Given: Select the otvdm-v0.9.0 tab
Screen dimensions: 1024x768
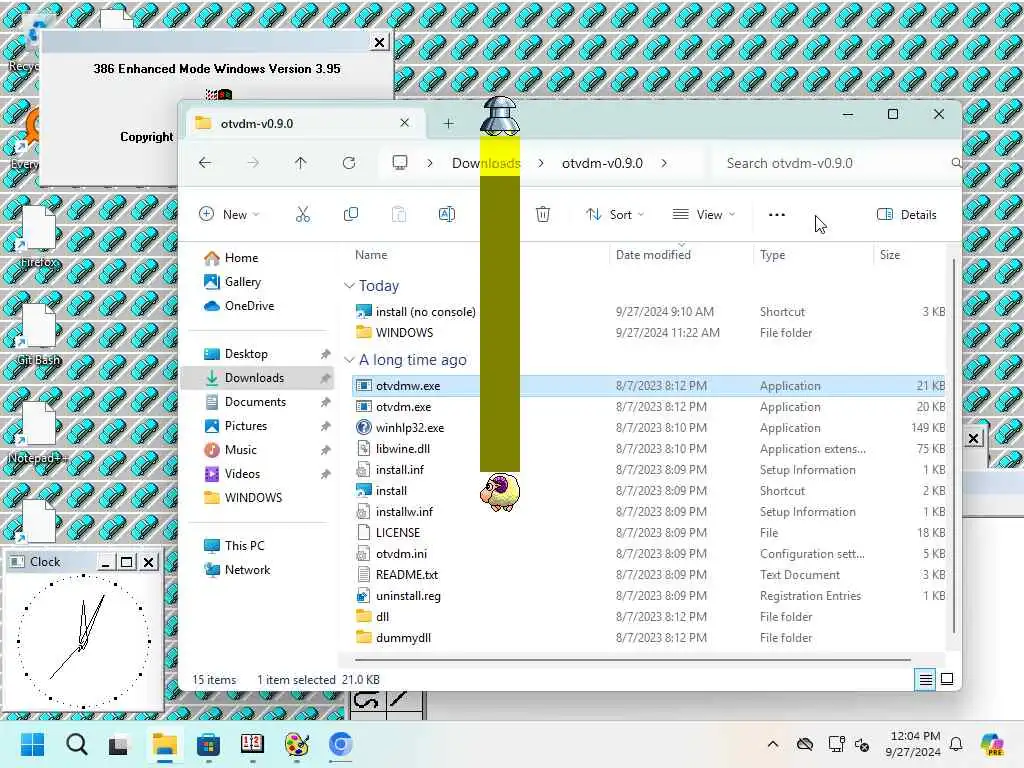Looking at the screenshot, I should point(307,123).
